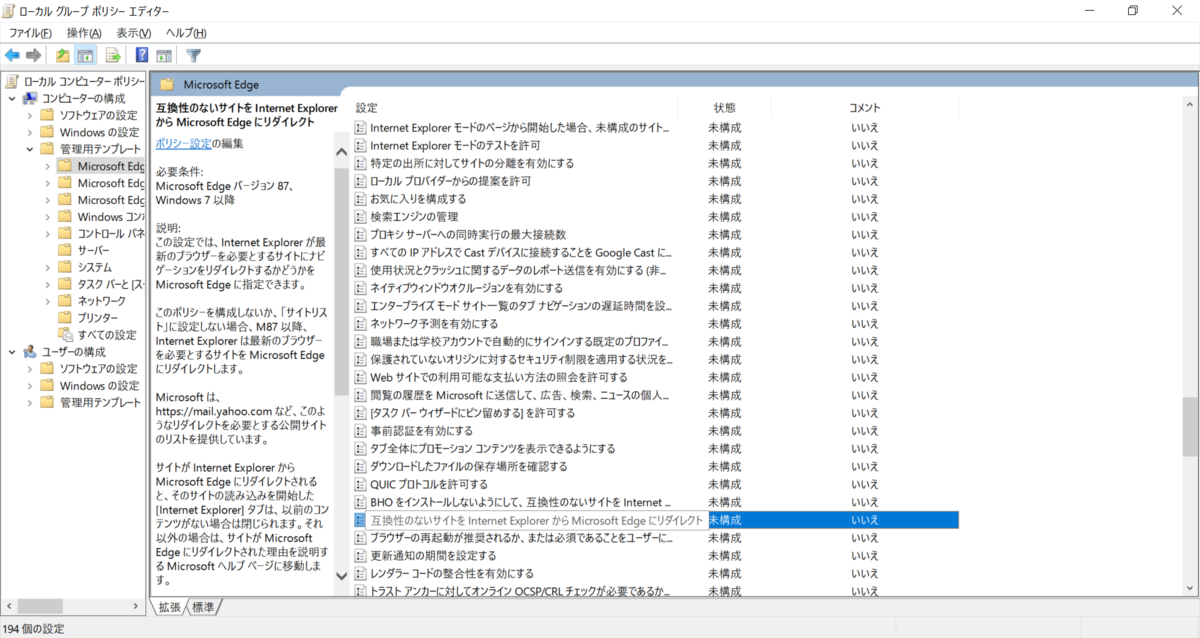Image resolution: width=1200 pixels, height=638 pixels.
Task: Open Help via blue question mark icon
Action: click(x=142, y=55)
